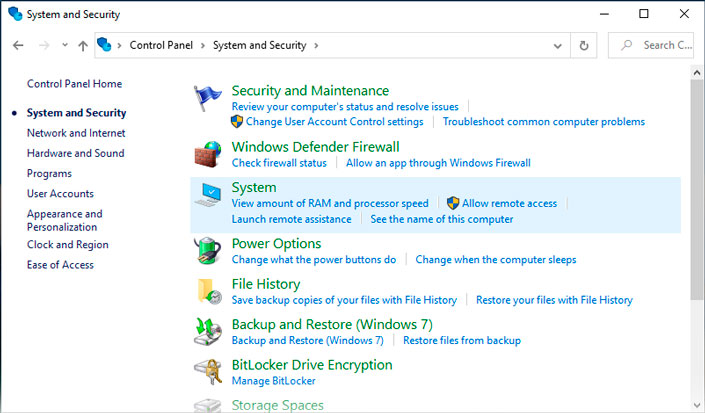Open Windows Defender Firewall heading
This screenshot has height=413, width=705.
[316, 147]
